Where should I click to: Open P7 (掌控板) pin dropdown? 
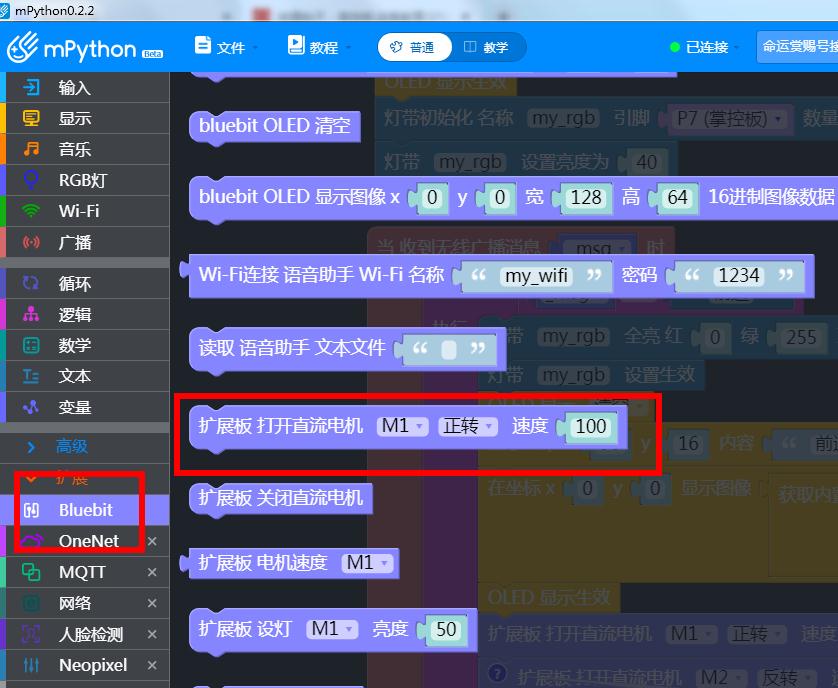point(728,118)
